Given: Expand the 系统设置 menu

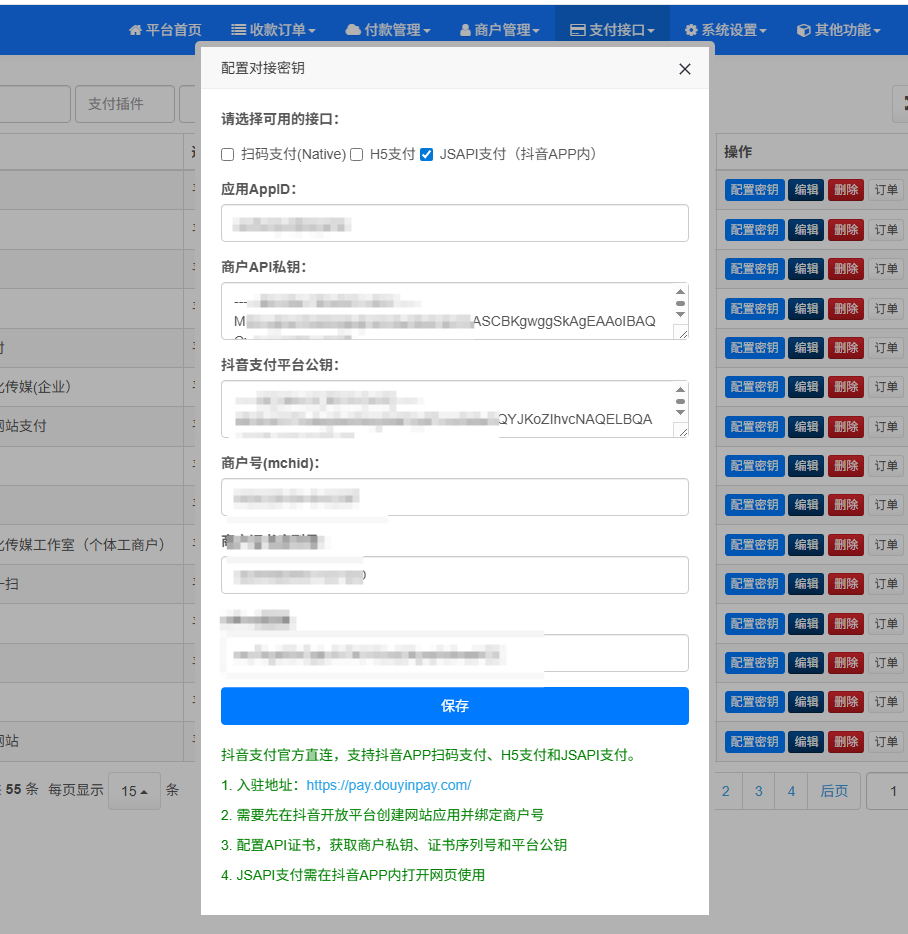Looking at the screenshot, I should [x=726, y=30].
